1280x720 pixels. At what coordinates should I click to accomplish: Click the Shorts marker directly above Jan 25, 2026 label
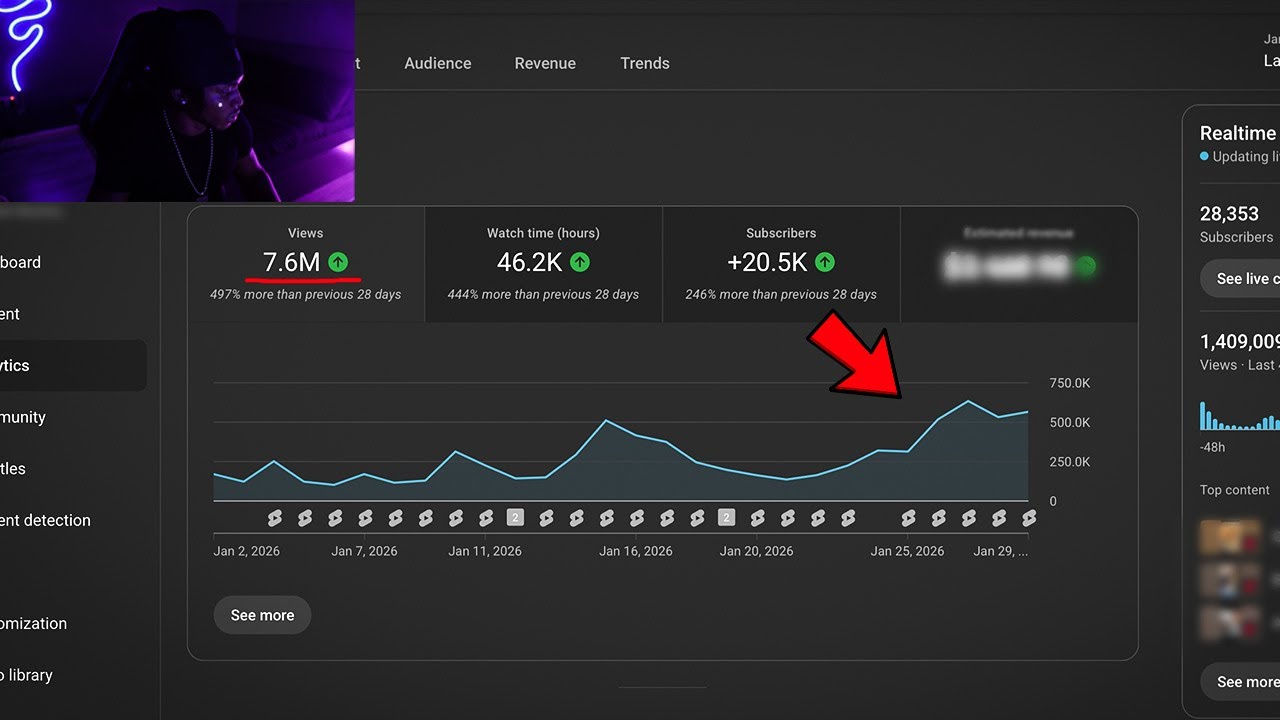coord(908,517)
